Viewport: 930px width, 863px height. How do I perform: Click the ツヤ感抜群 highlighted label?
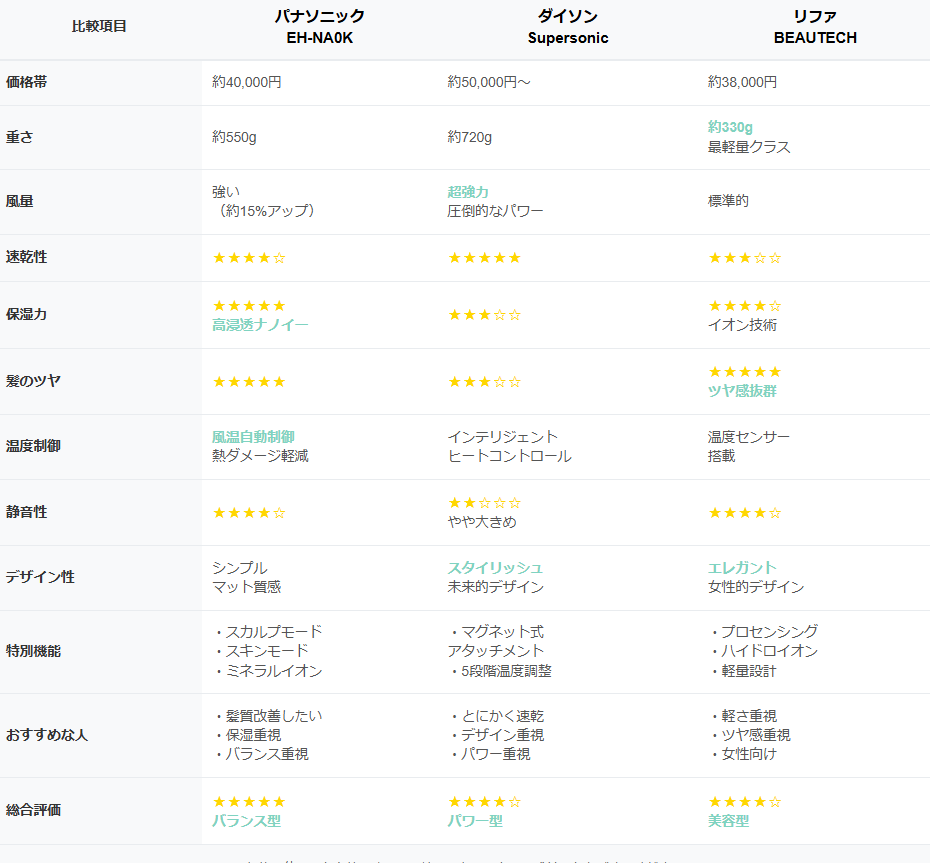(742, 391)
